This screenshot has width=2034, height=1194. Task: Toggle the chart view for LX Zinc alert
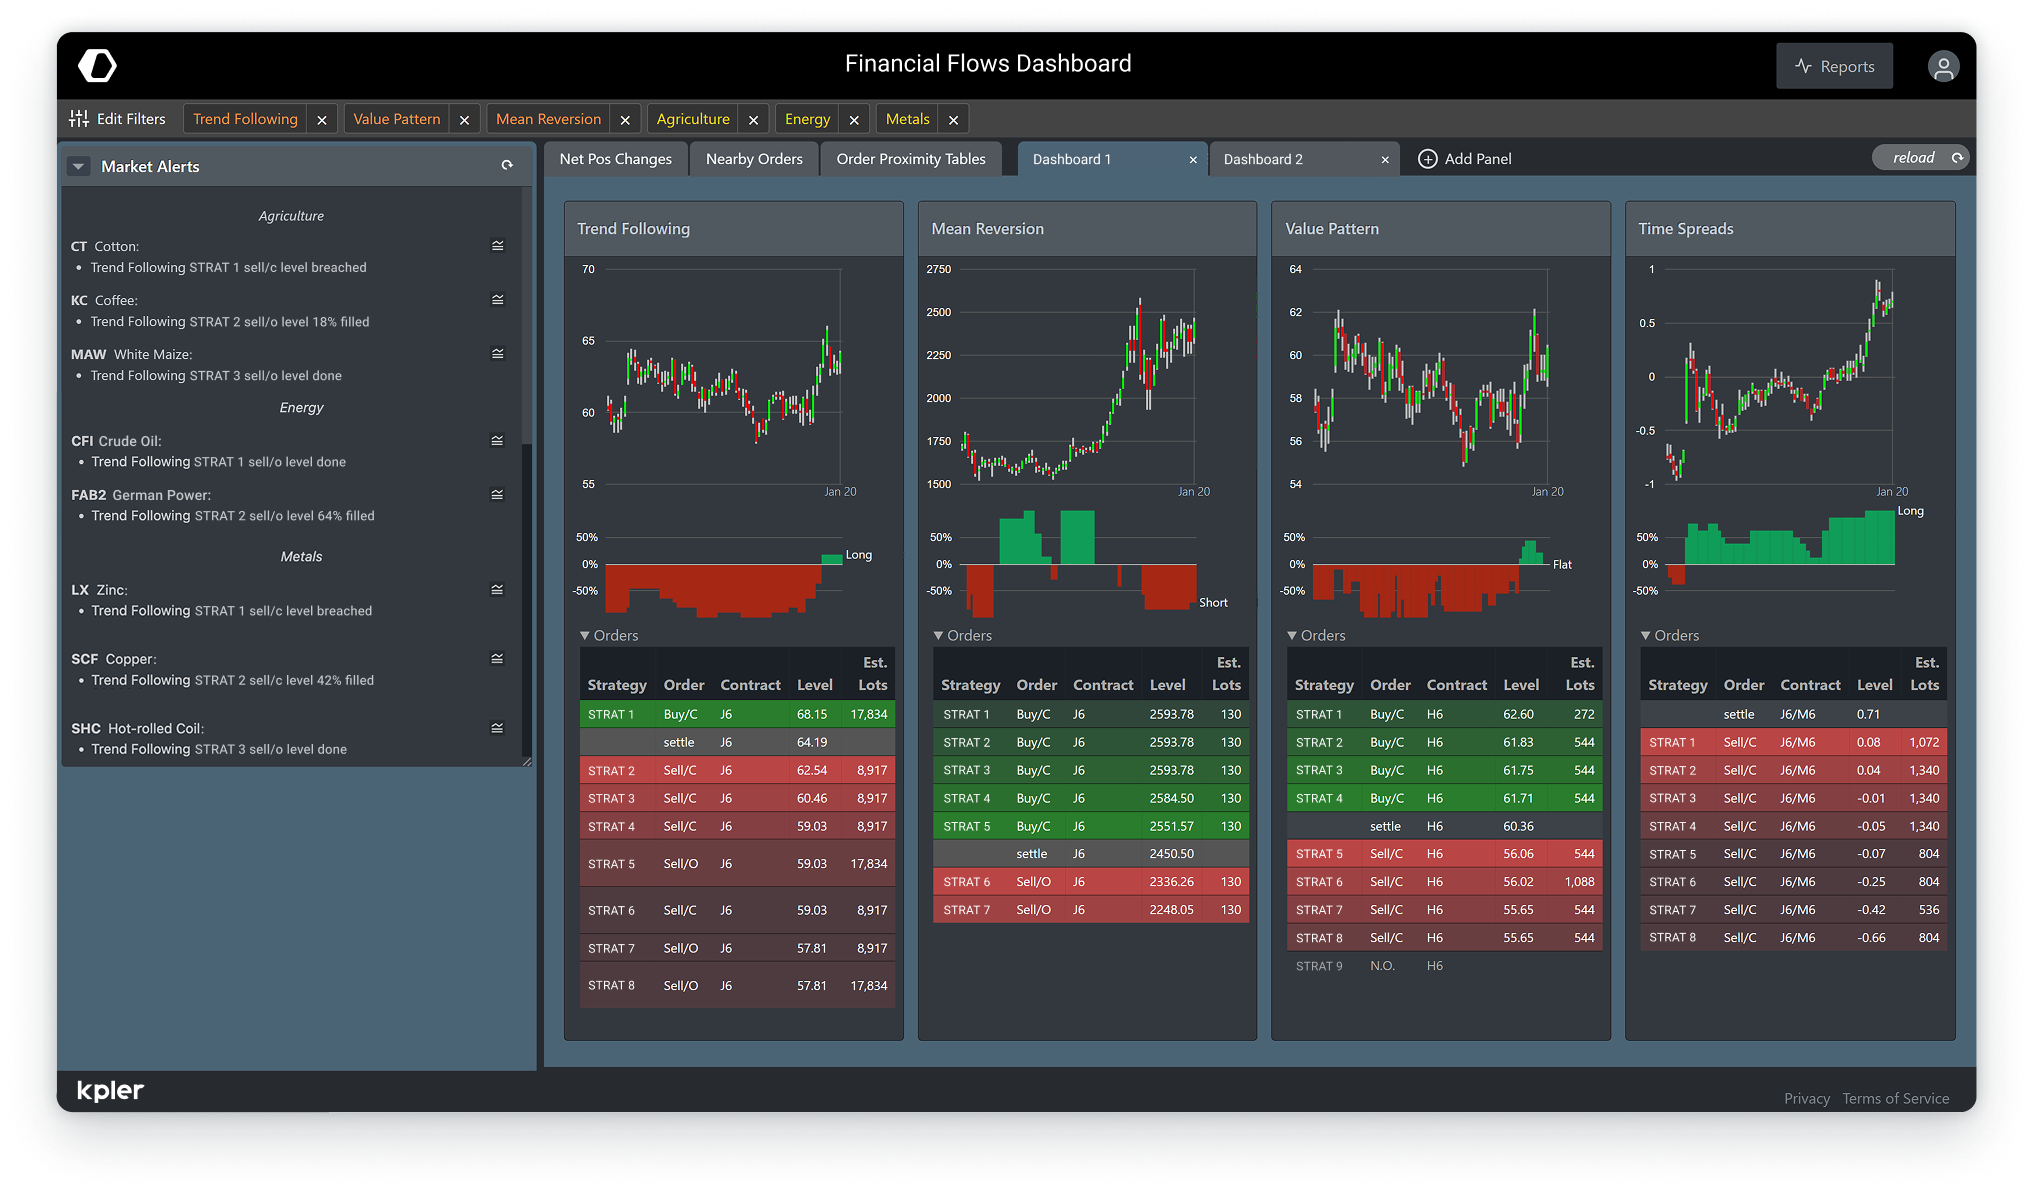[x=497, y=589]
